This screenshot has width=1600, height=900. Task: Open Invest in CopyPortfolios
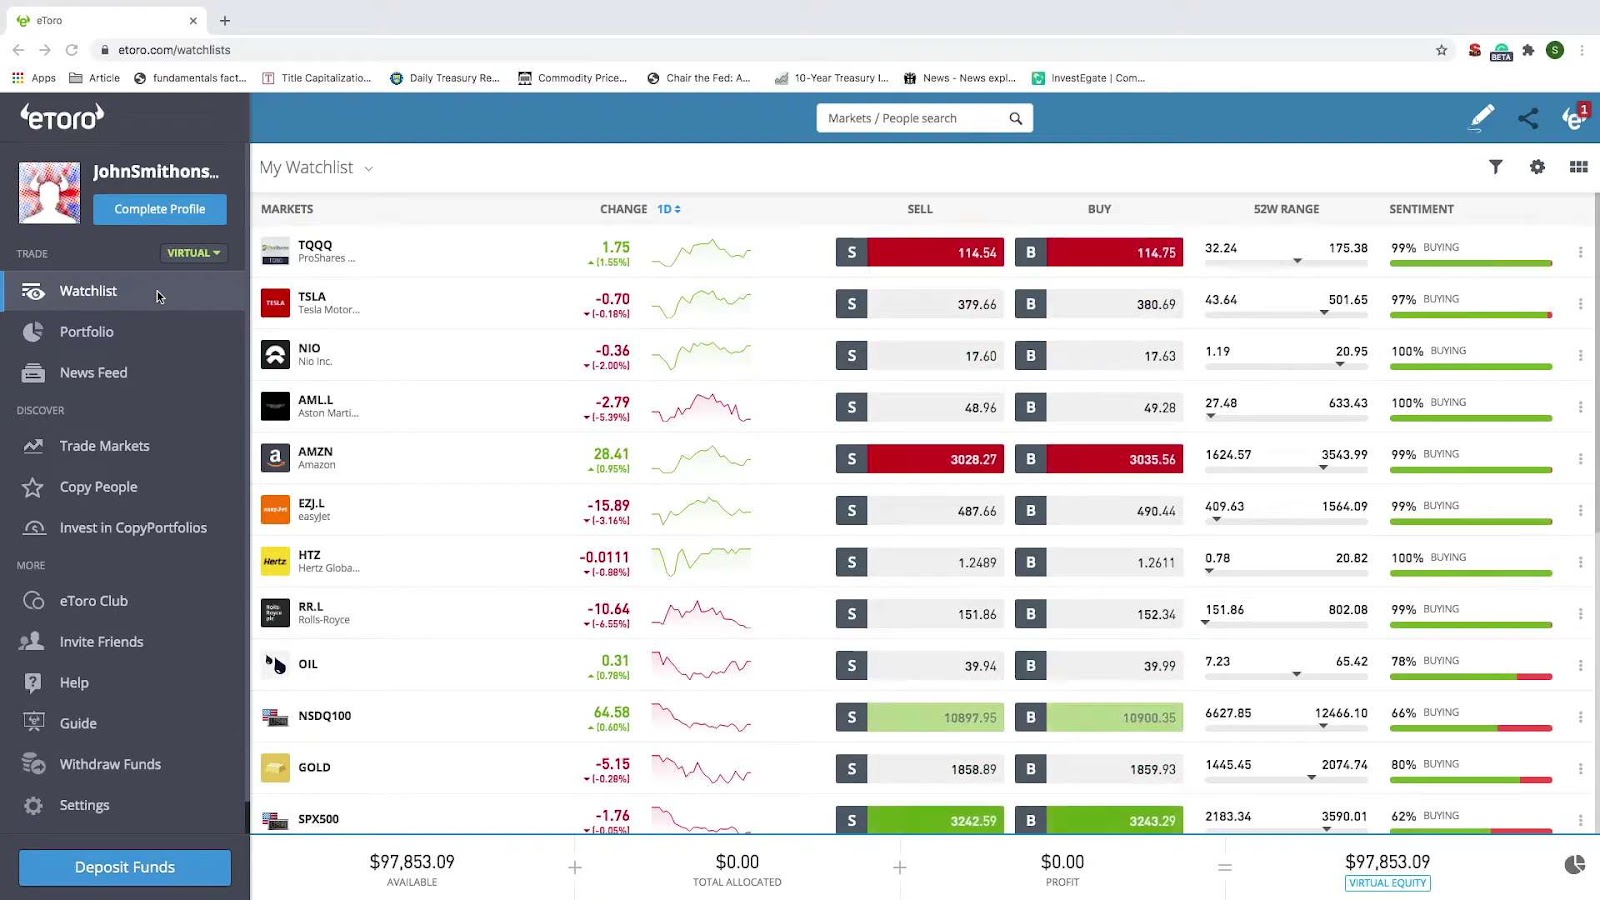[122, 528]
